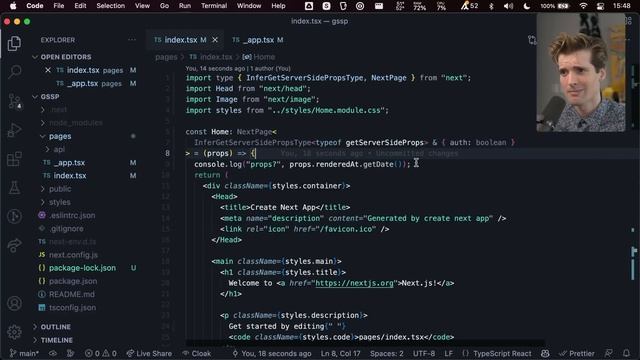Open Run and Debug view
Viewport: 640px width, 360px height.
coord(14,130)
